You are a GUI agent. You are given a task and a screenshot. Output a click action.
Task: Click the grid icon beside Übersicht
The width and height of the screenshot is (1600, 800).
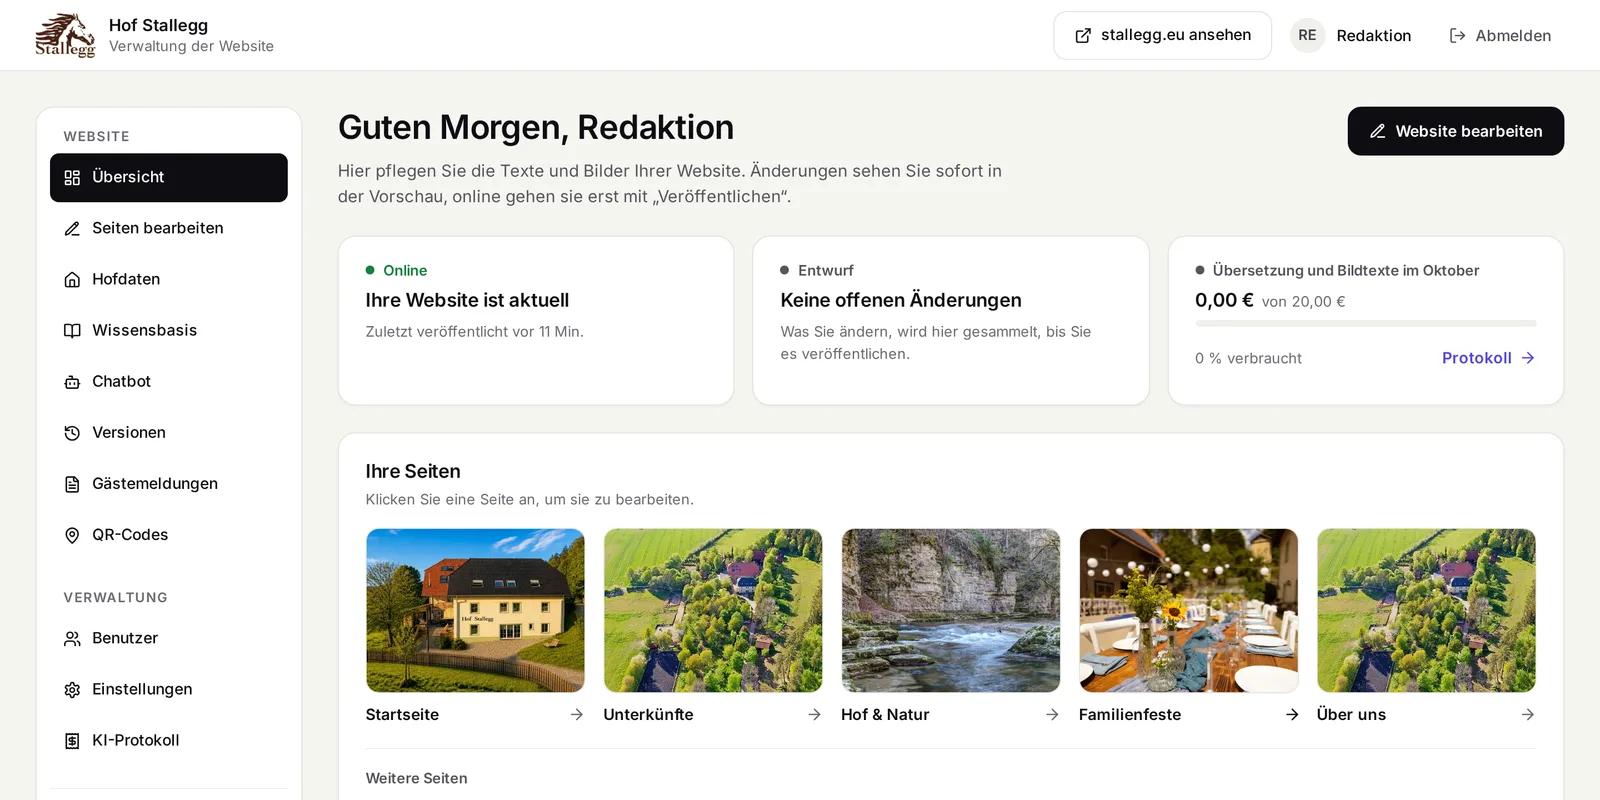click(x=72, y=178)
